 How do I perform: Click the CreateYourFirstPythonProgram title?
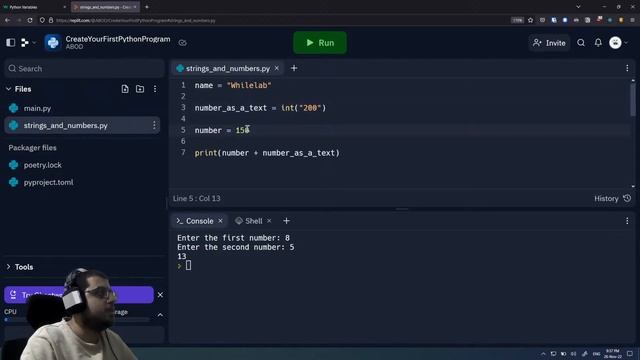[118, 39]
